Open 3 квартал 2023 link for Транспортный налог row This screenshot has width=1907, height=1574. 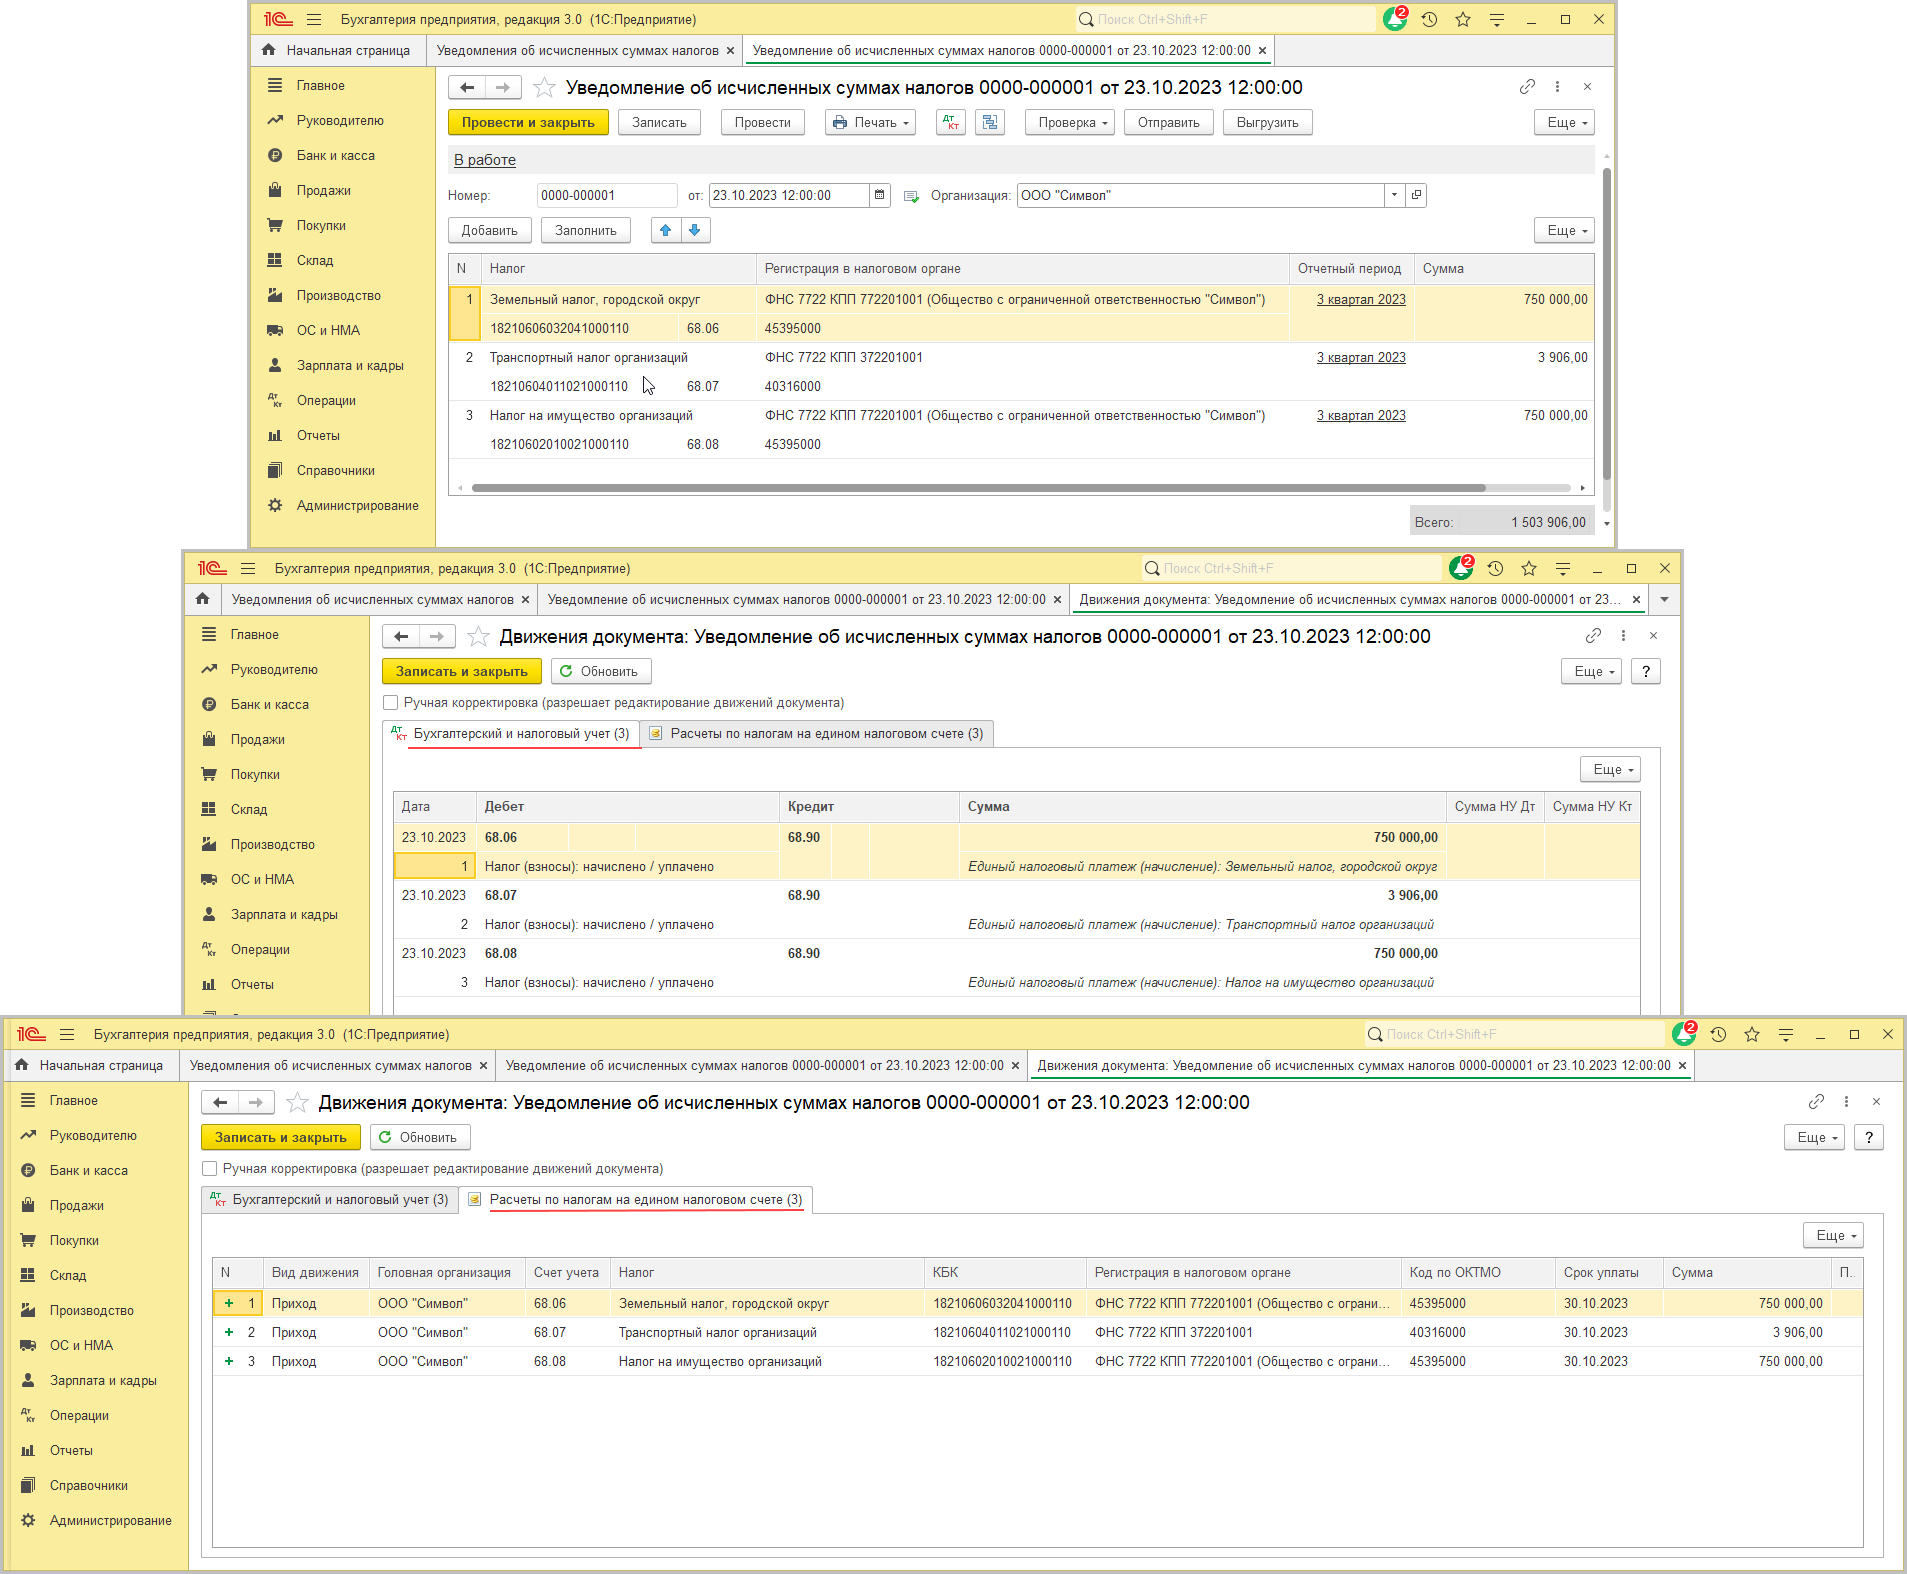[x=1361, y=358]
